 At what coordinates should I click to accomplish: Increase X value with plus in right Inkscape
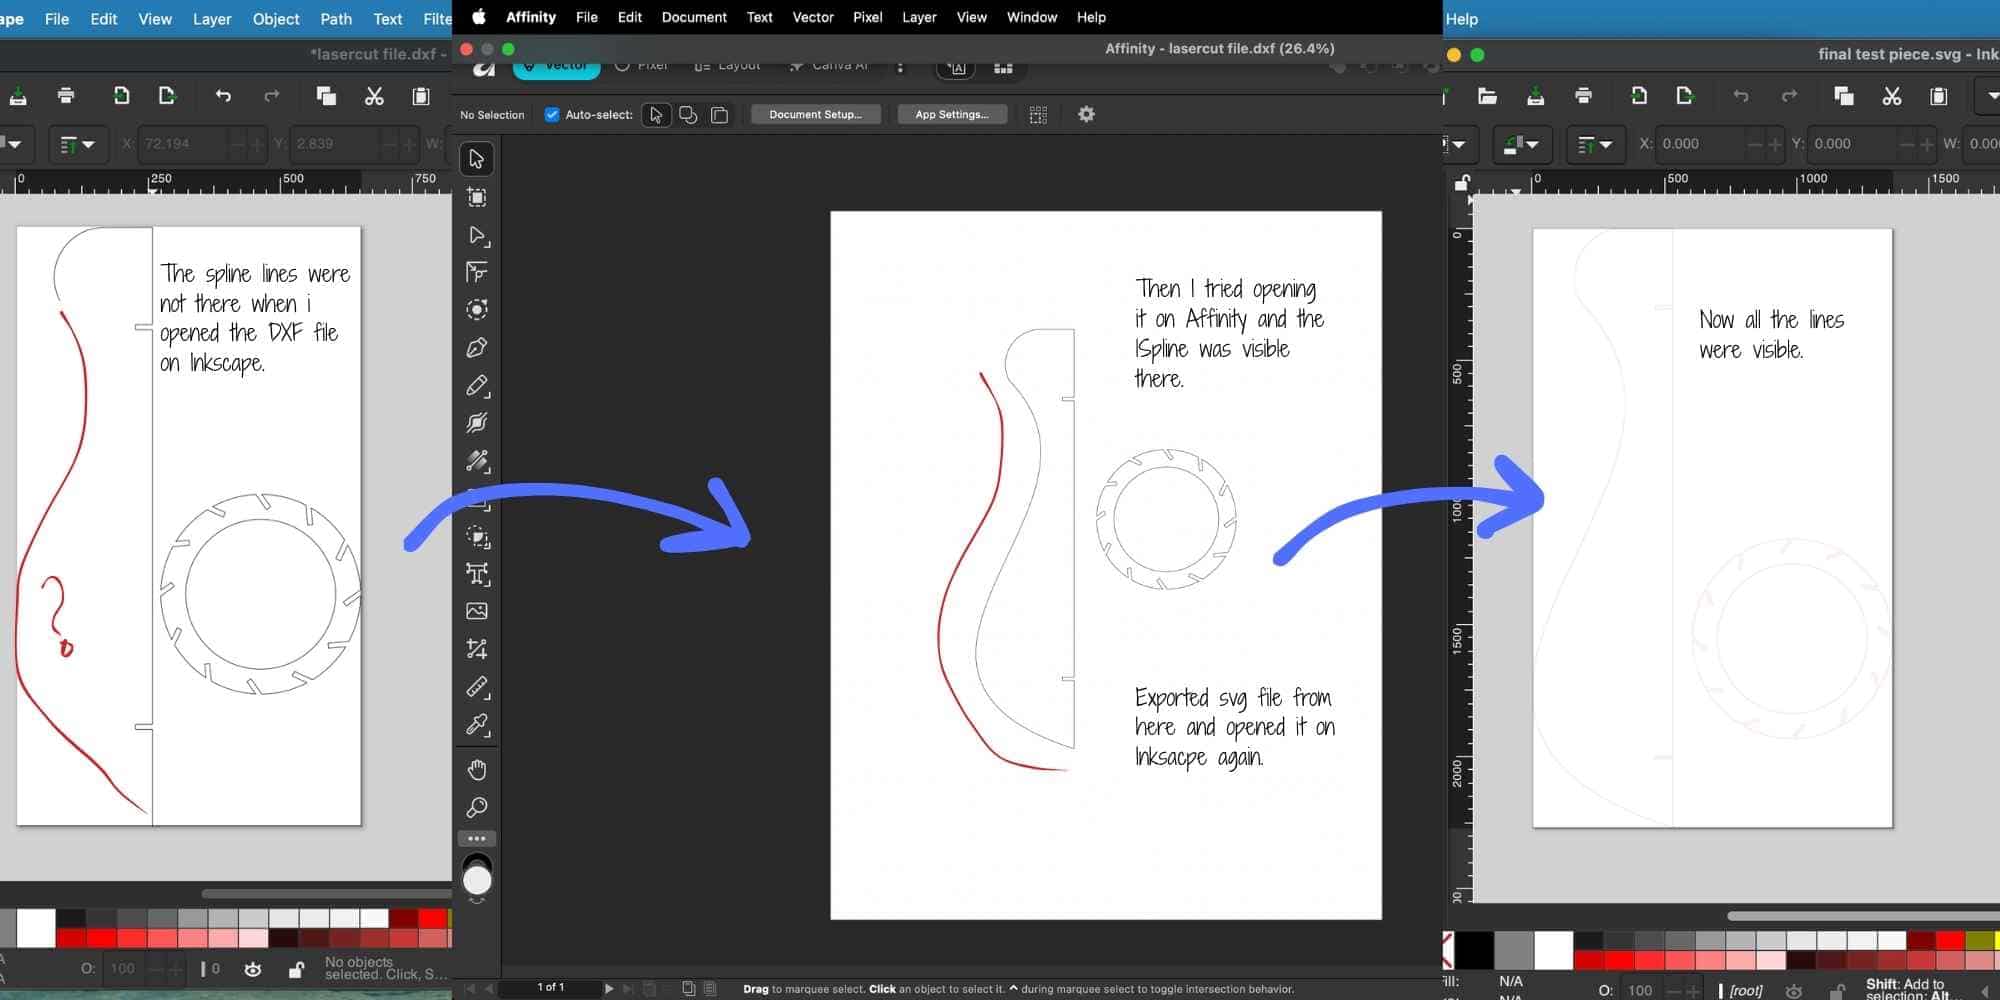coord(1775,144)
